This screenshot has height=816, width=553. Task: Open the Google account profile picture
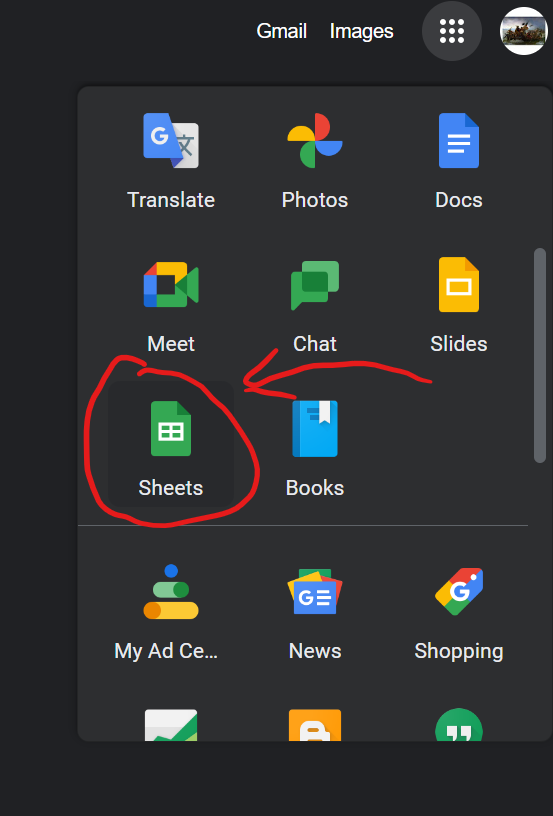(523, 31)
